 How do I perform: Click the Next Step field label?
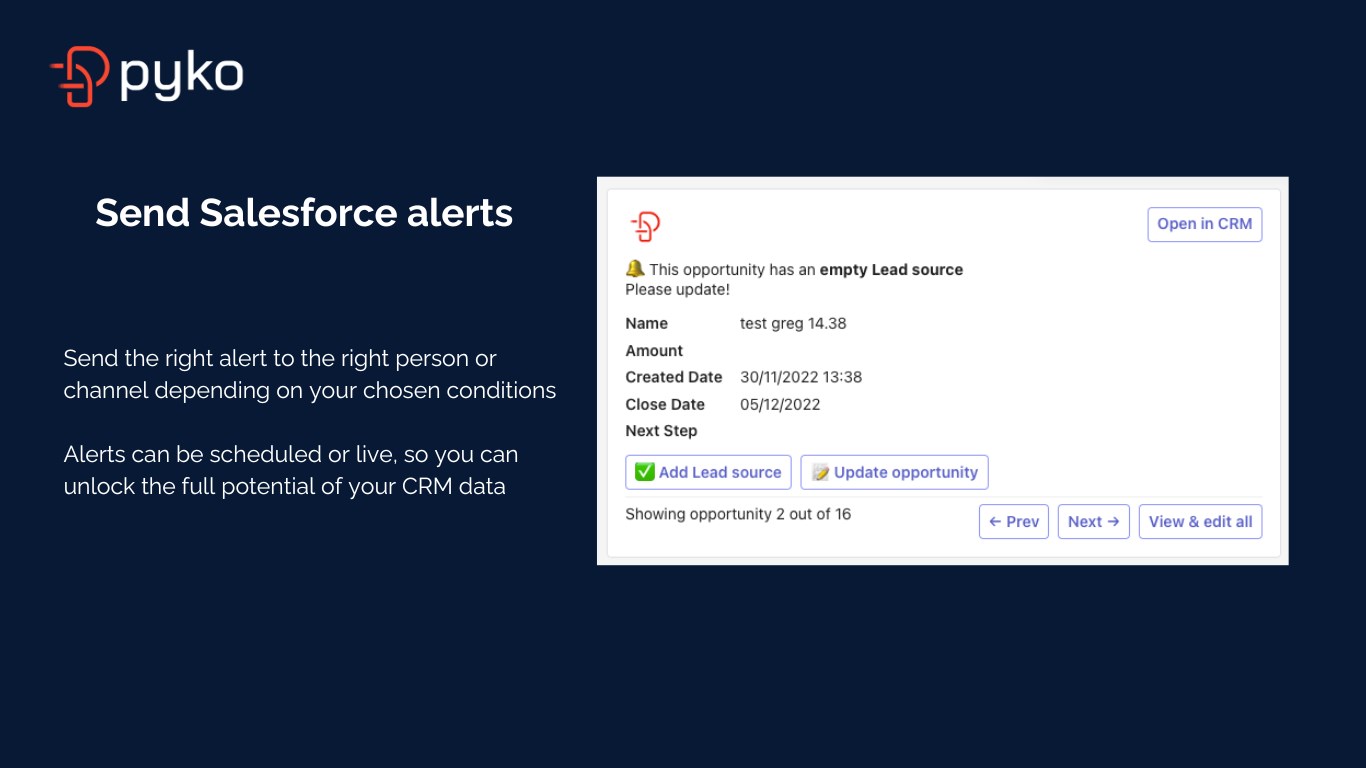661,431
